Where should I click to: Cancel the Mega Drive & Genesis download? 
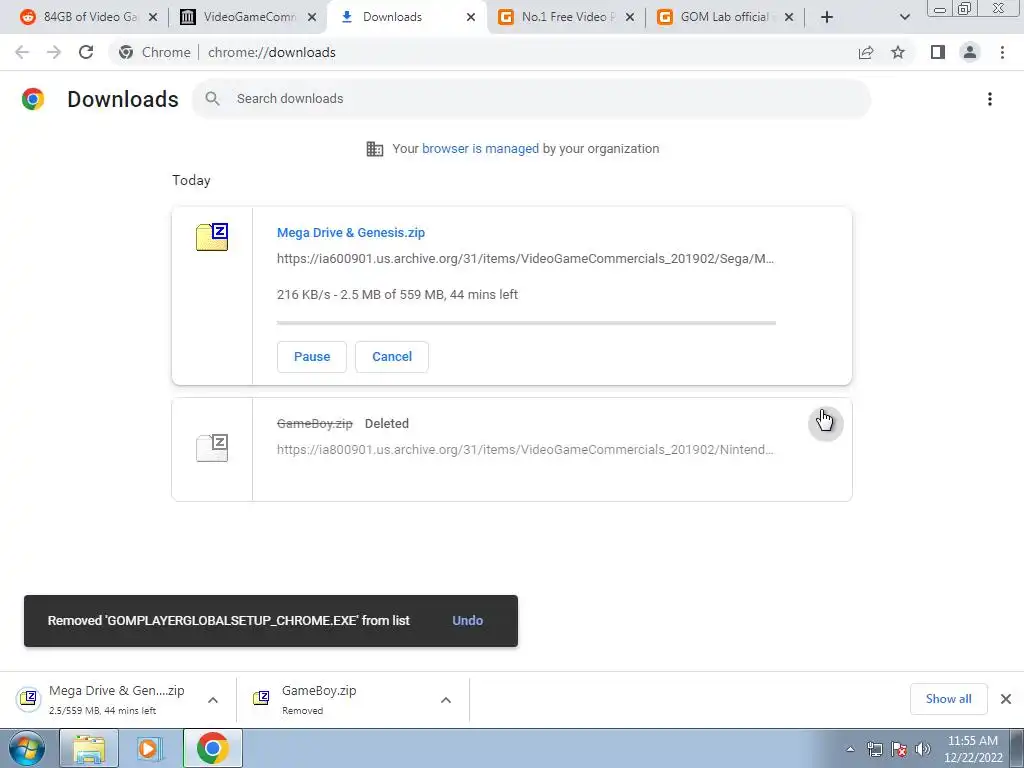point(392,357)
